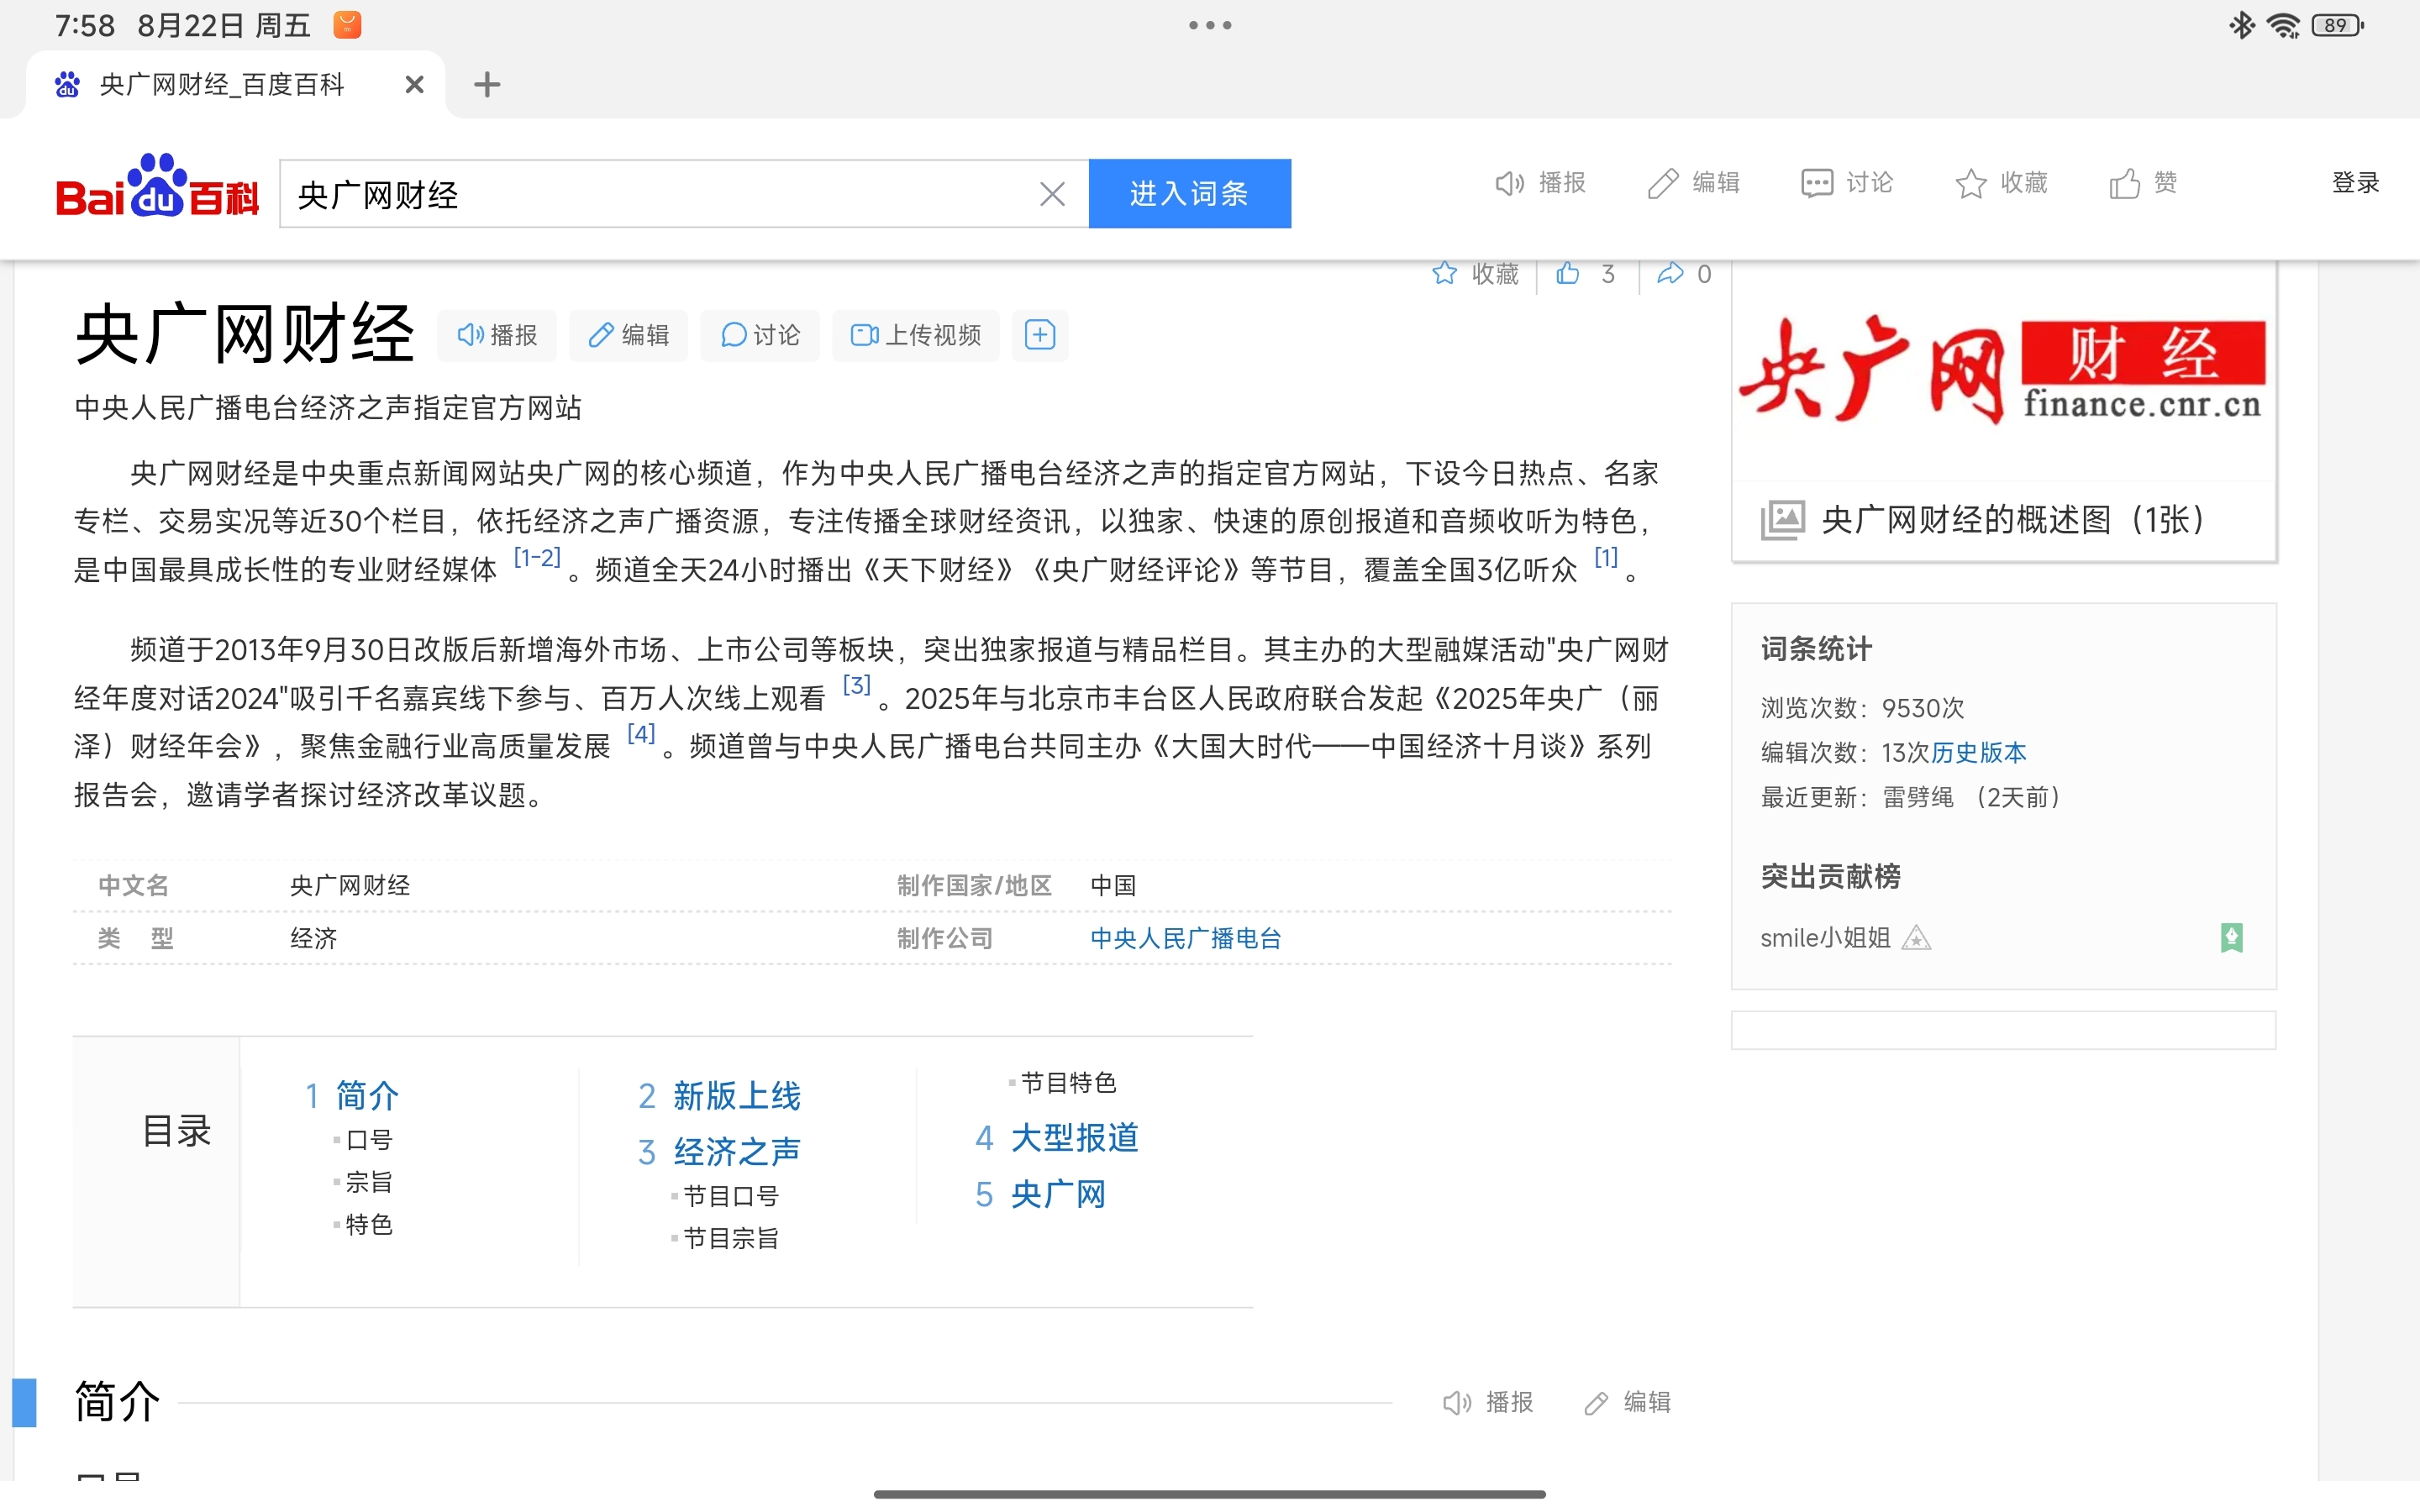The image size is (2420, 1512).
Task: Click the 浏览次数：9530次 text
Action: coord(1862,708)
